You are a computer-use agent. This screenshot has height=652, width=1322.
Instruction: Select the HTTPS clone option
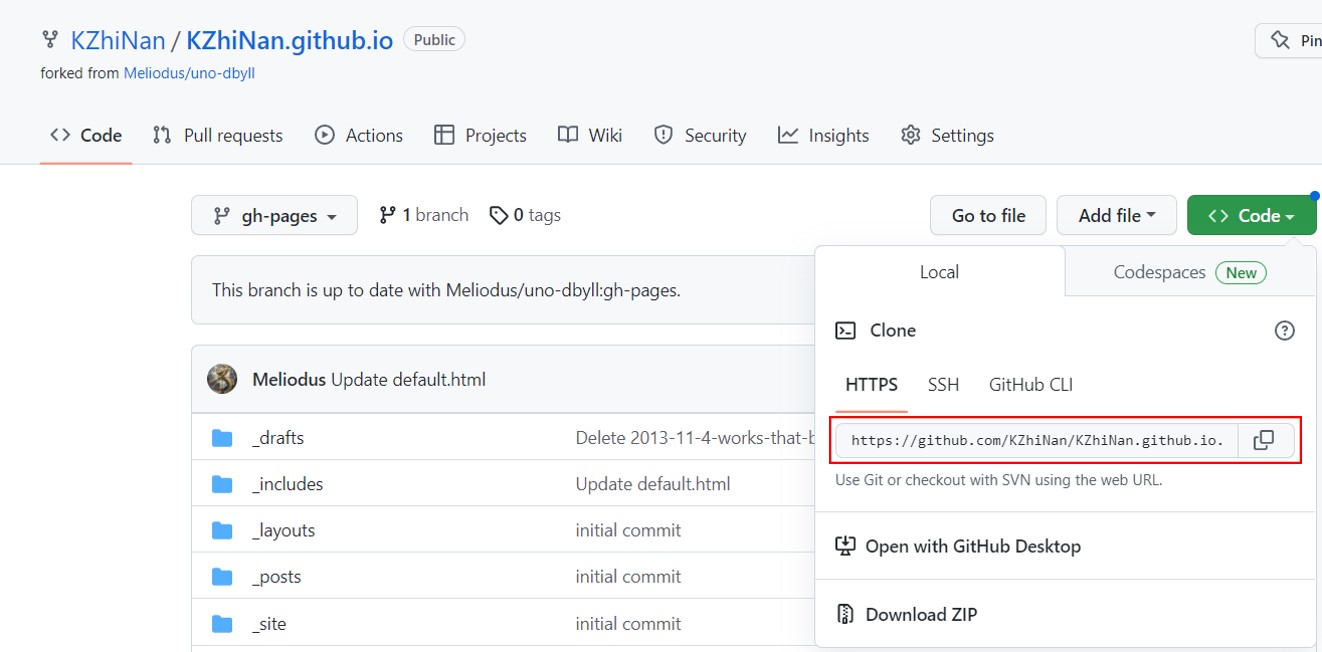[872, 385]
